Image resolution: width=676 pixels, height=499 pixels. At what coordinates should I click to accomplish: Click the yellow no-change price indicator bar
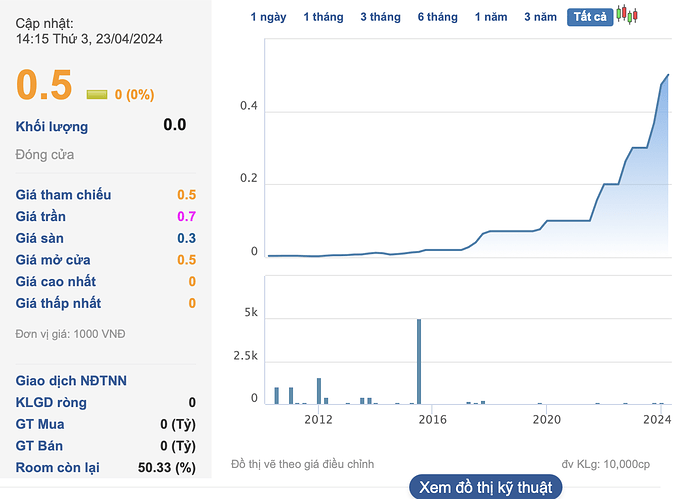tap(97, 94)
